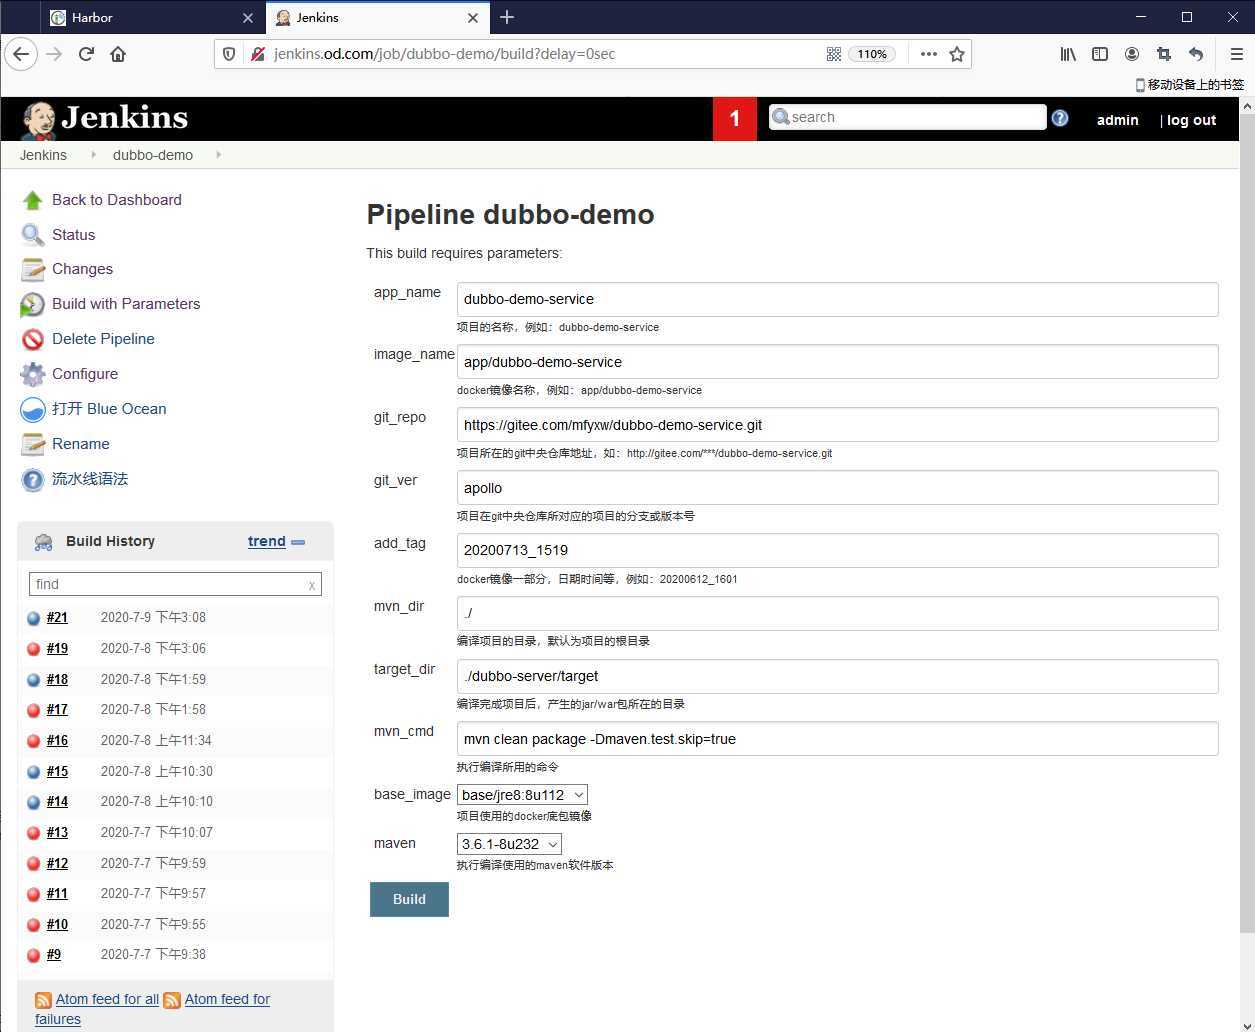Click the log out link
The height and width of the screenshot is (1032, 1255).
tap(1191, 120)
